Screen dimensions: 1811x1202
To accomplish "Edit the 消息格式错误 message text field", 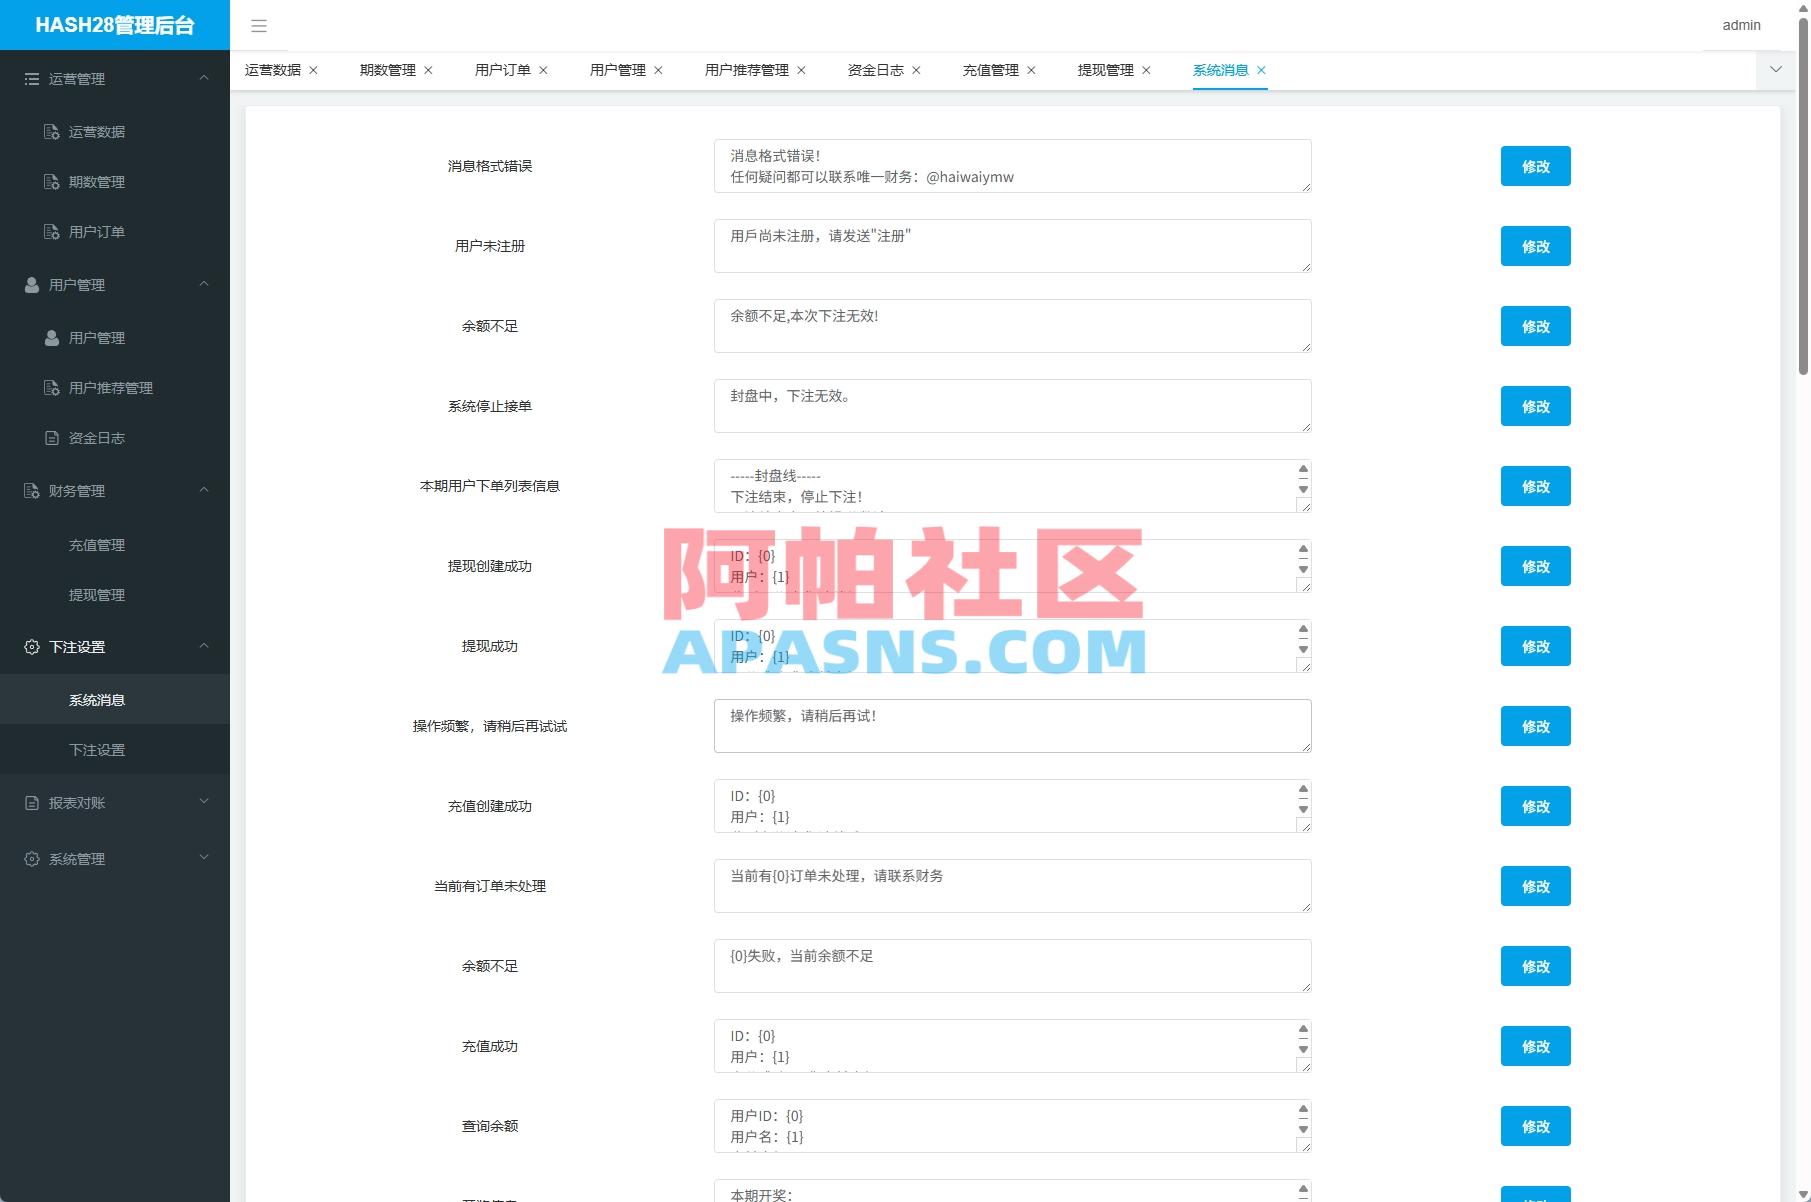I will [x=1012, y=166].
